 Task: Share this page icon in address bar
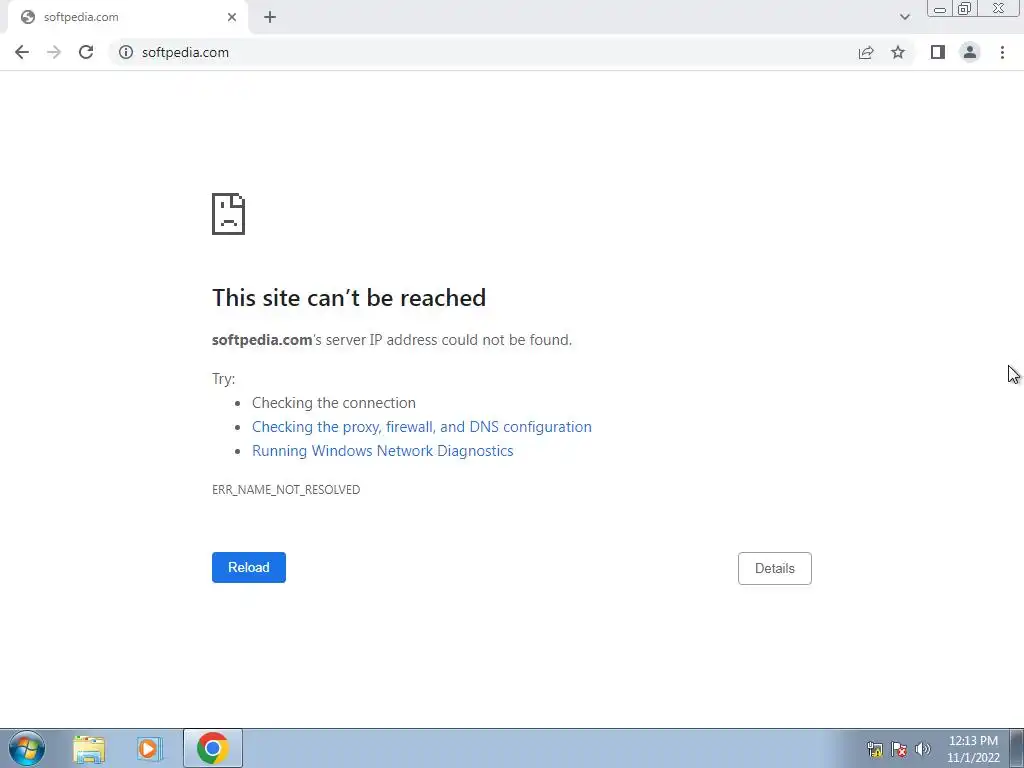click(866, 52)
